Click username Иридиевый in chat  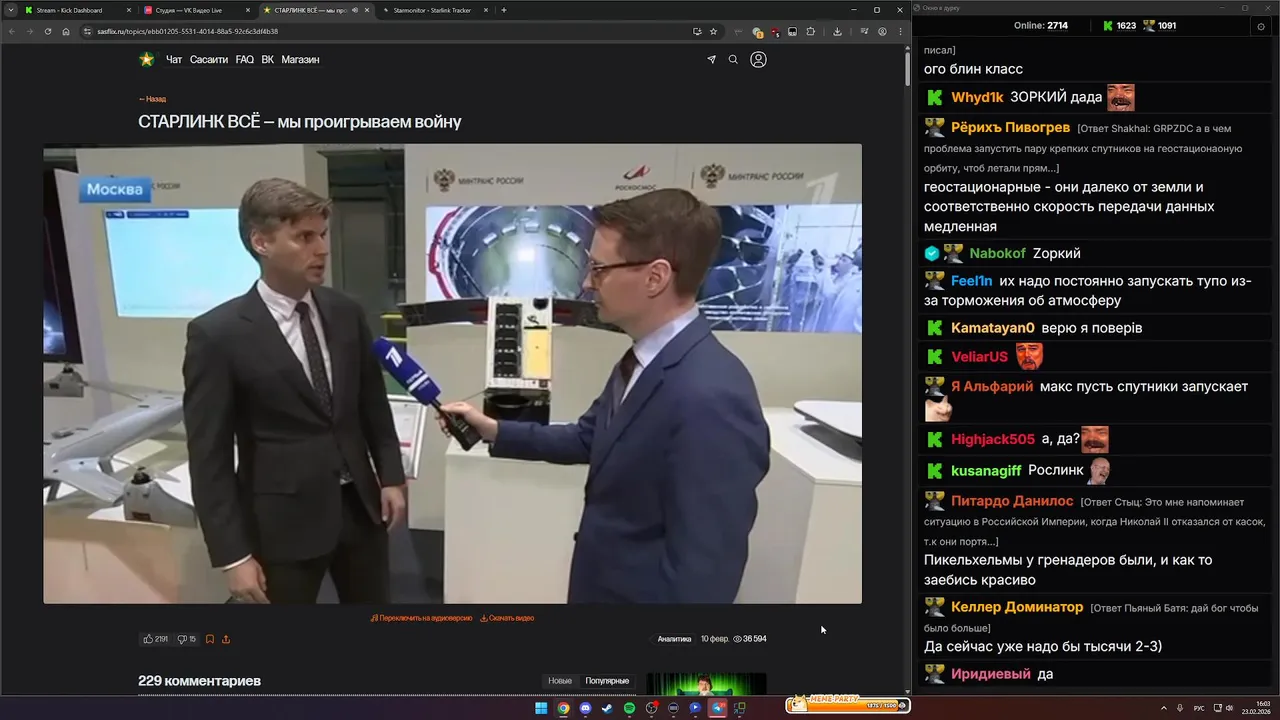tap(990, 674)
